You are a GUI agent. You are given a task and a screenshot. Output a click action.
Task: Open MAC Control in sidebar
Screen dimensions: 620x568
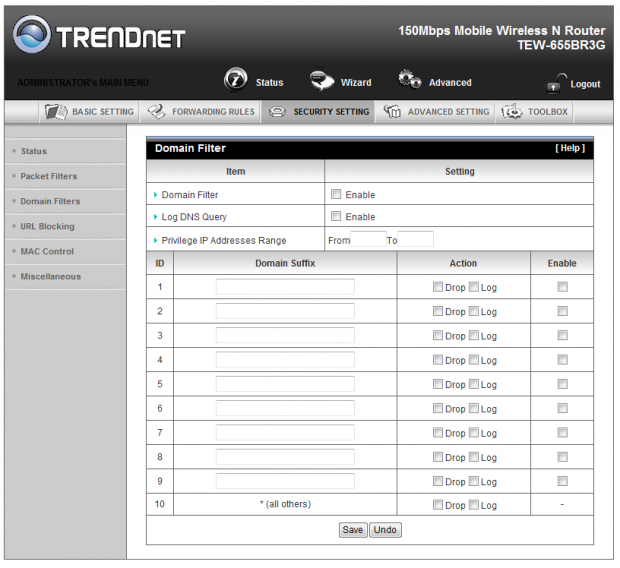[x=47, y=251]
